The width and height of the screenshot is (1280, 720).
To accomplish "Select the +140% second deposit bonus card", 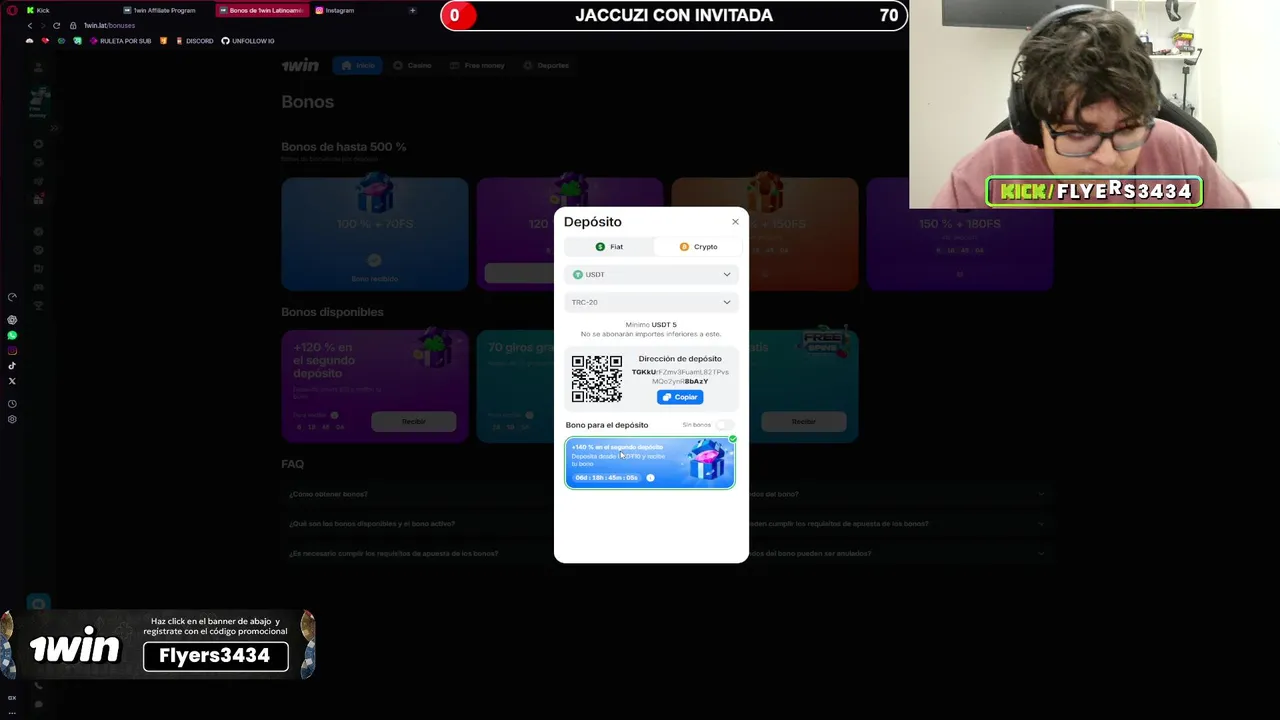I will pyautogui.click(x=650, y=463).
